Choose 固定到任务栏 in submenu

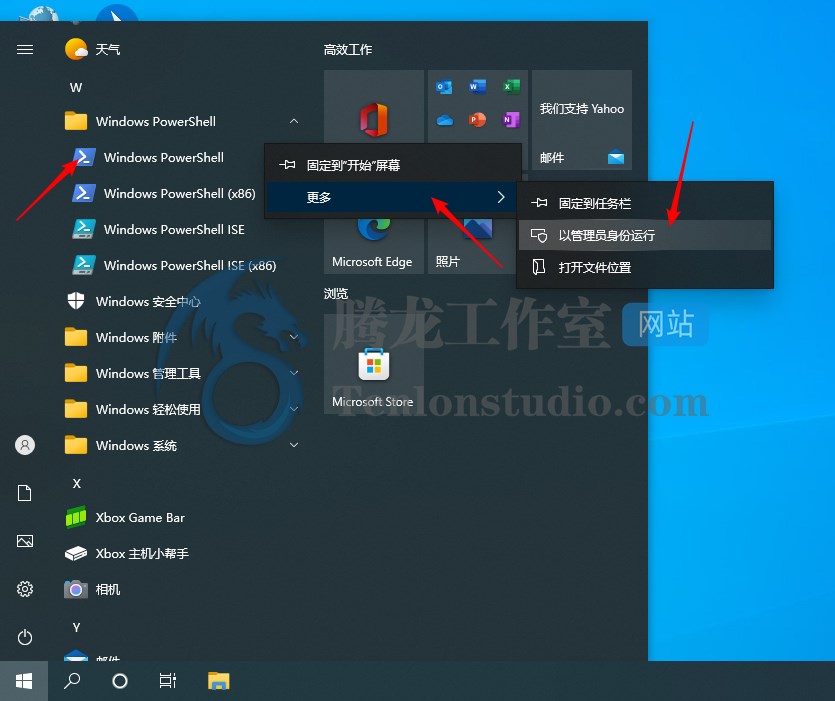click(645, 203)
